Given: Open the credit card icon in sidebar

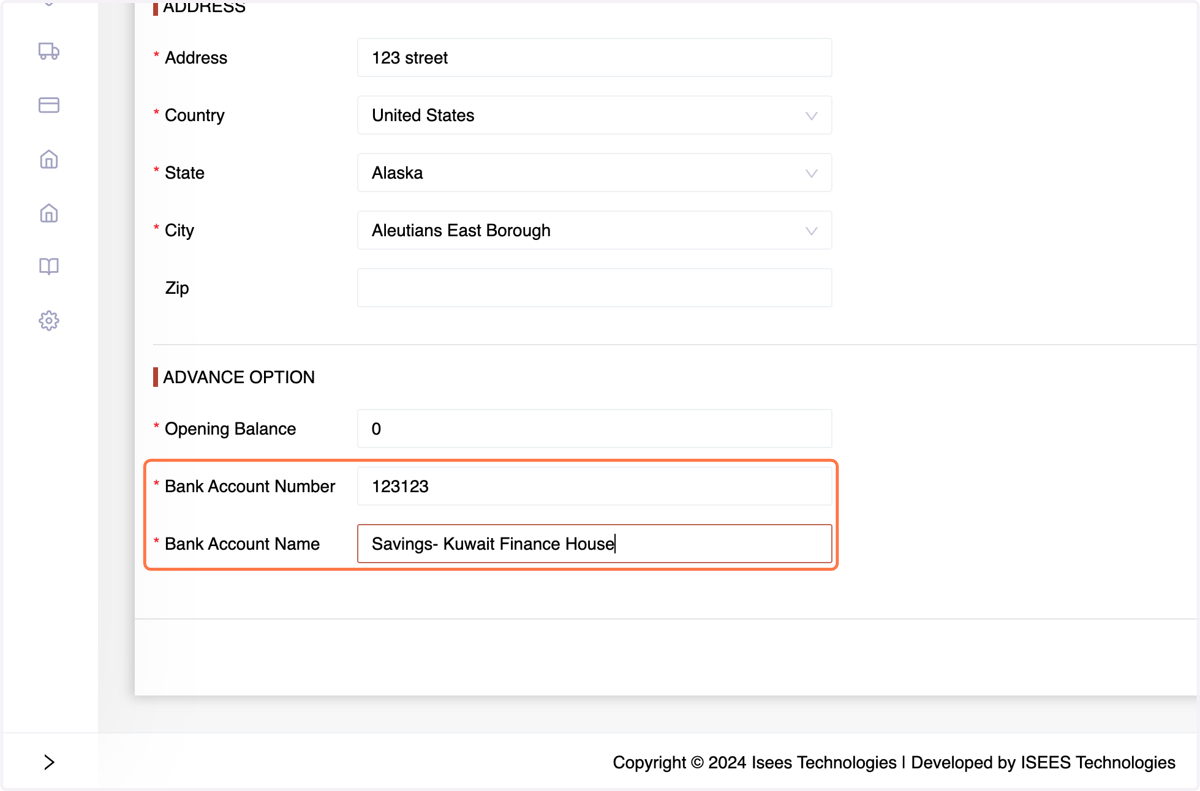Looking at the screenshot, I should tap(49, 105).
